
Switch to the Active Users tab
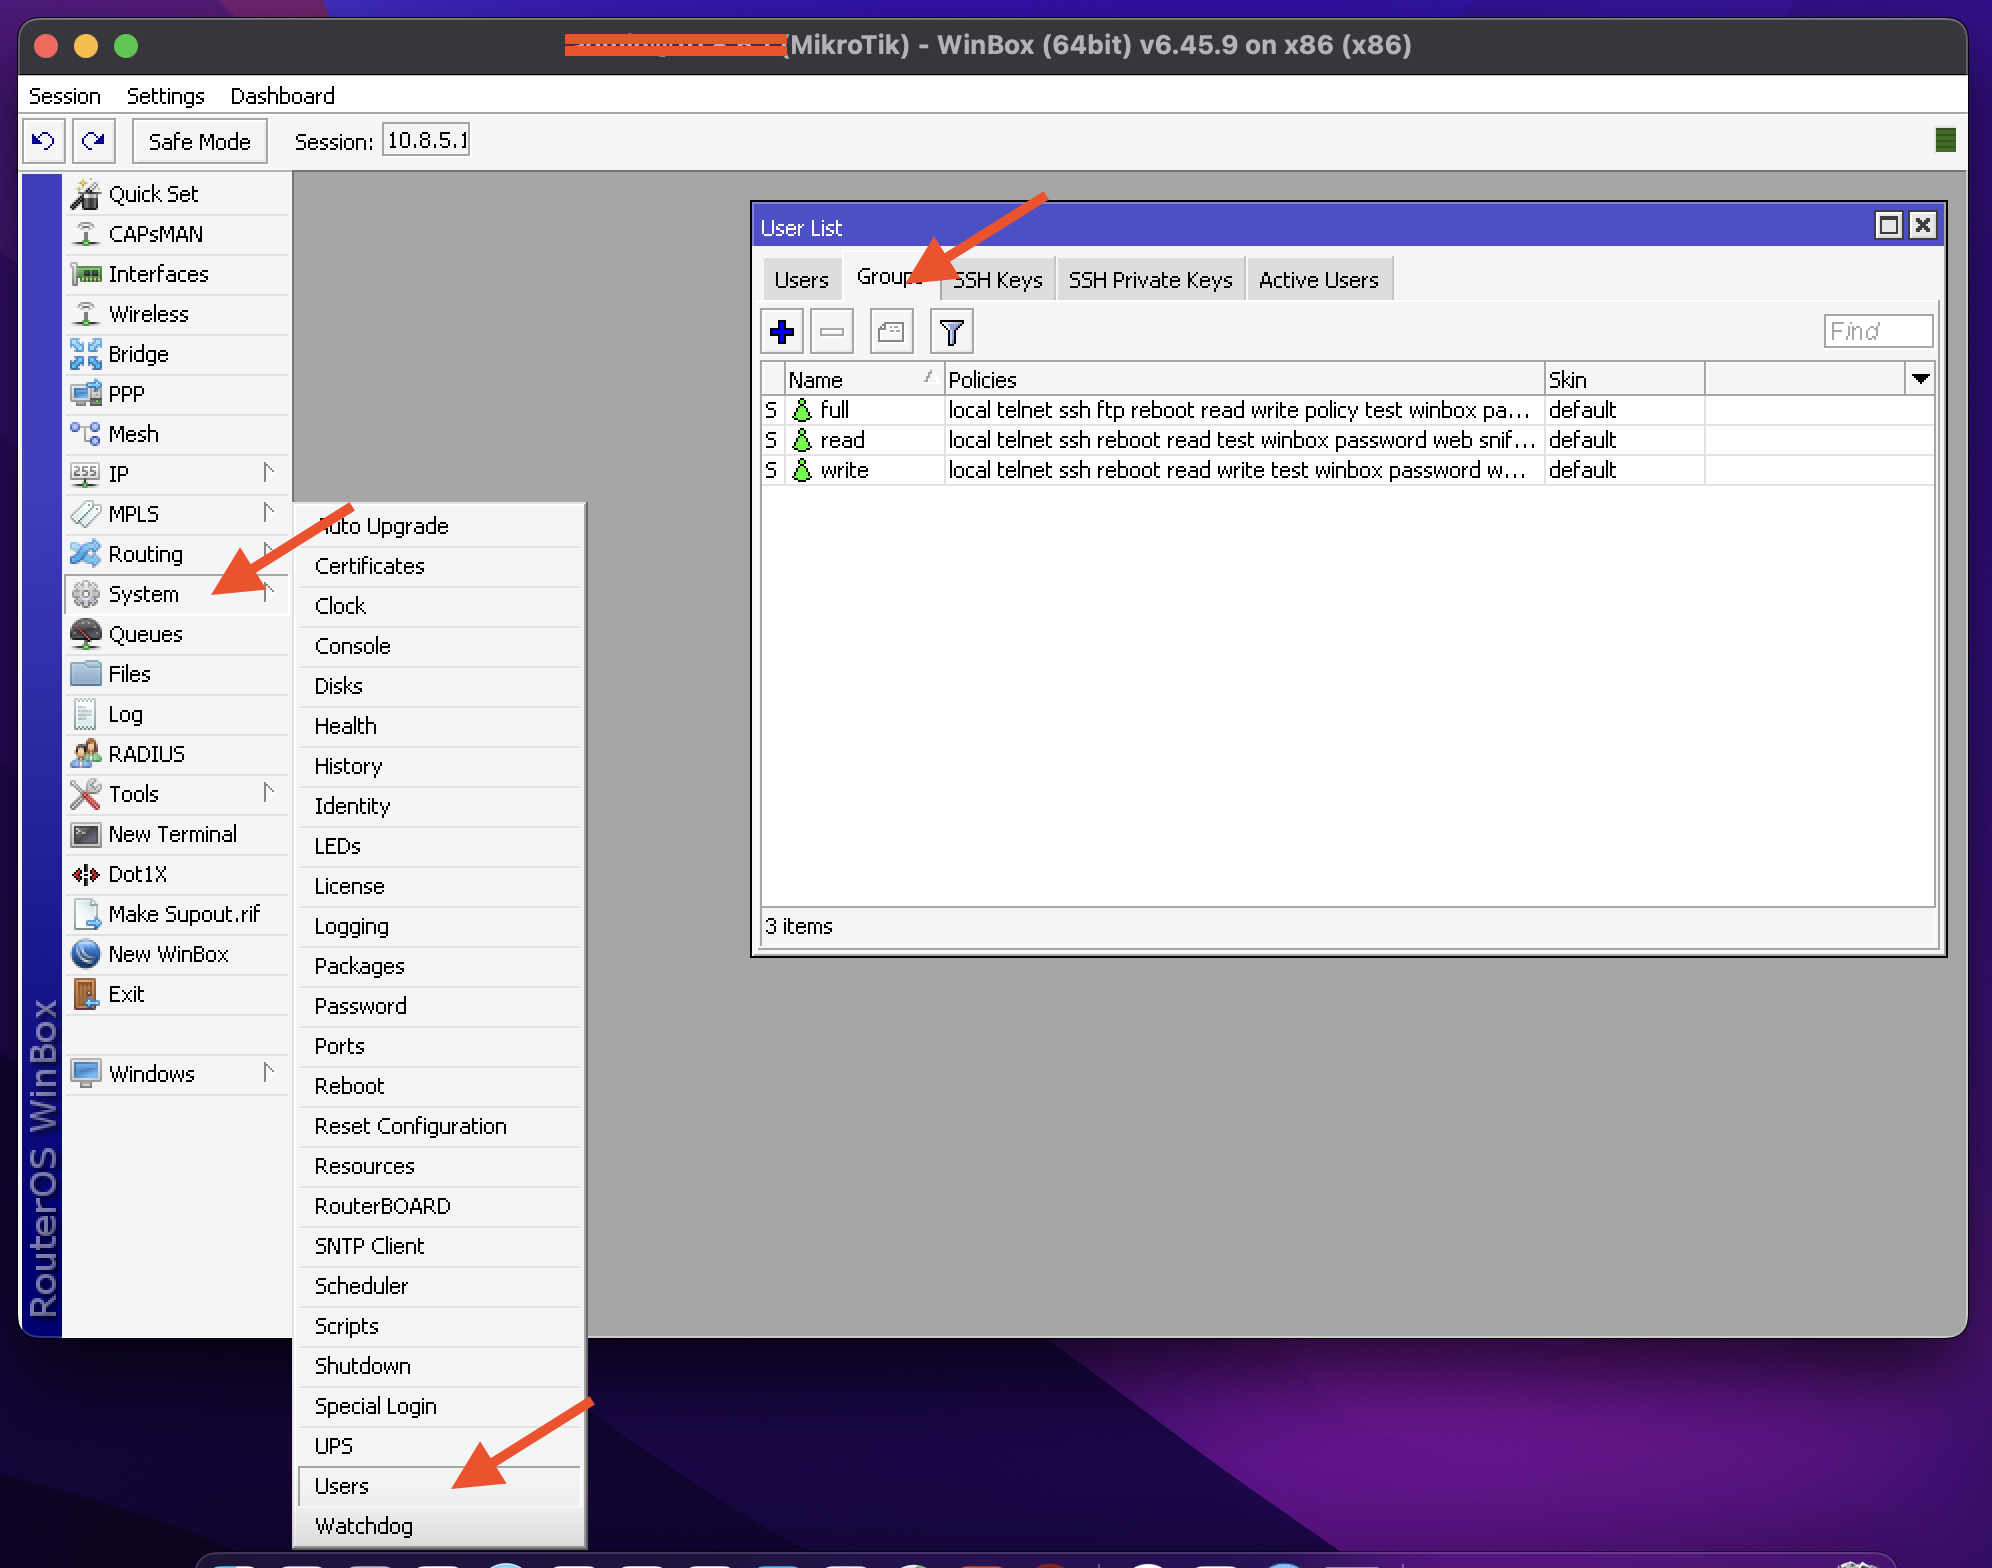[1318, 280]
